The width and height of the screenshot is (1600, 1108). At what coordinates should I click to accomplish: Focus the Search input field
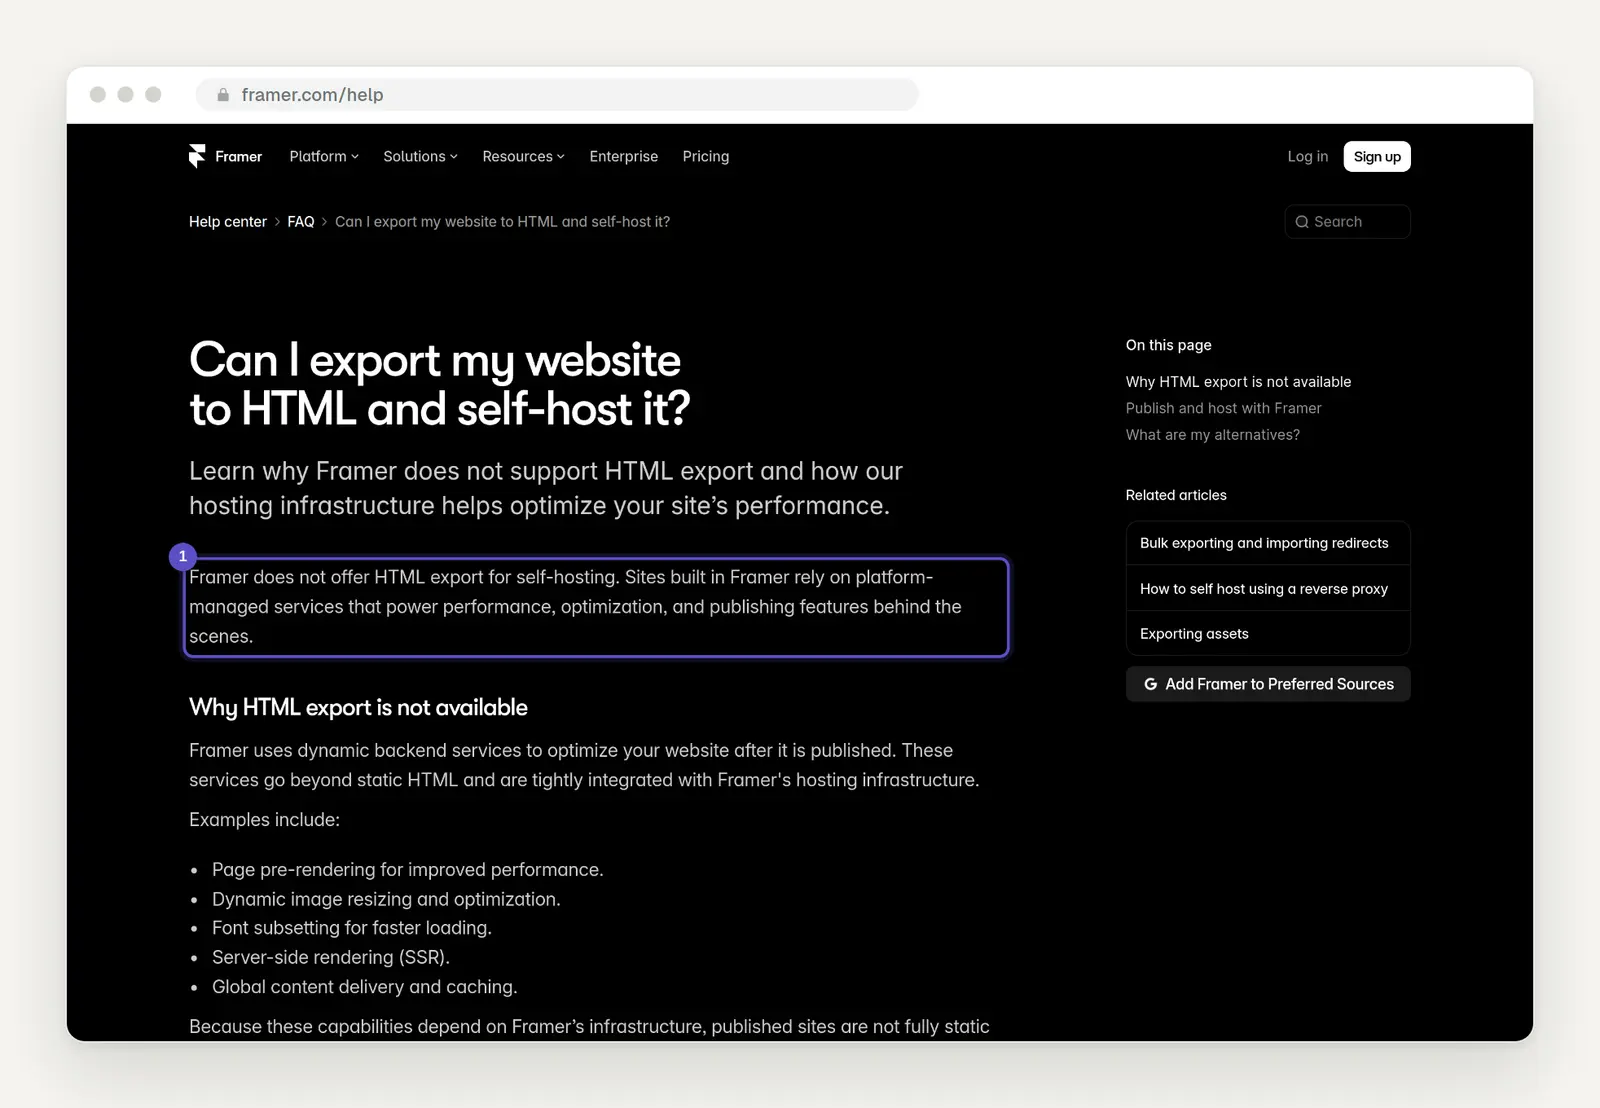pyautogui.click(x=1347, y=222)
